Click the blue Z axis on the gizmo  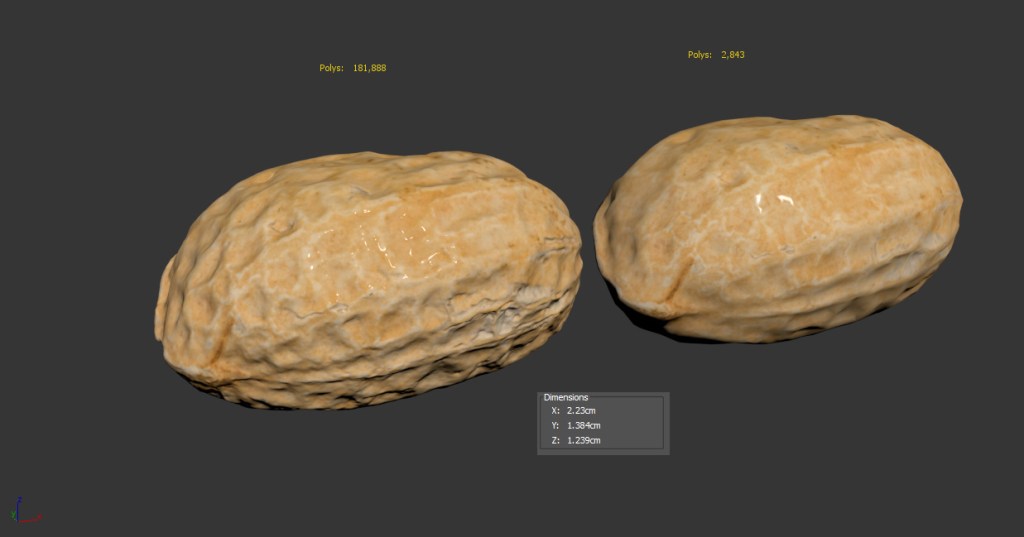tap(18, 502)
